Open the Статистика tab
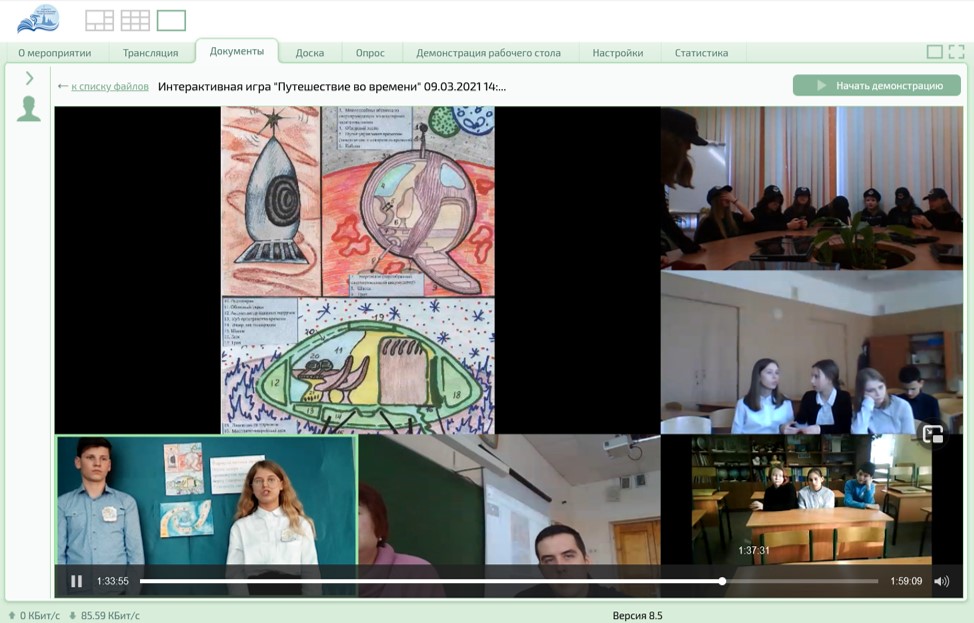 coord(701,53)
